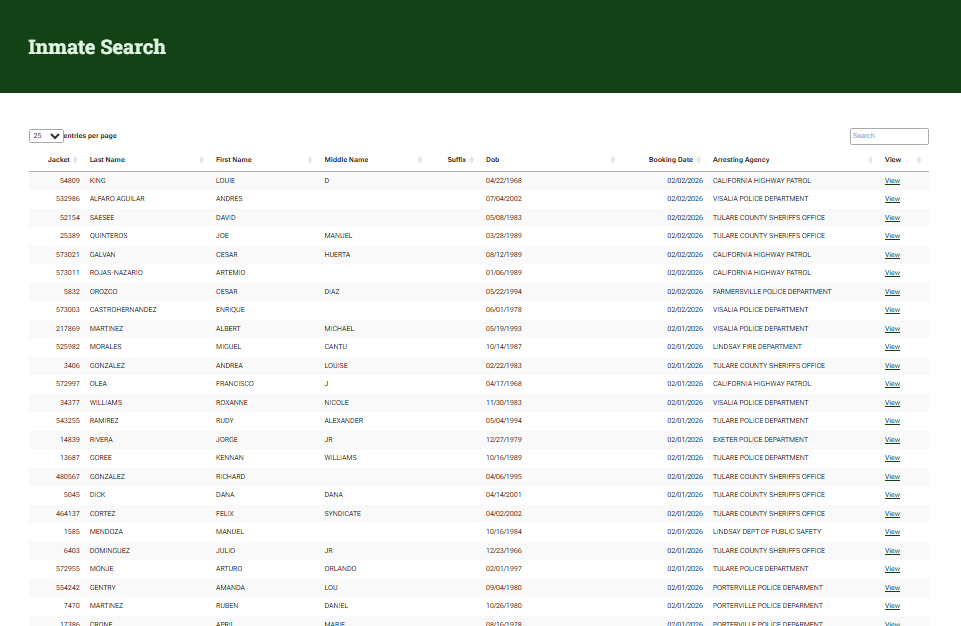Screen dimensions: 961x626
Task: Open View link for Louie King
Action: (x=892, y=181)
